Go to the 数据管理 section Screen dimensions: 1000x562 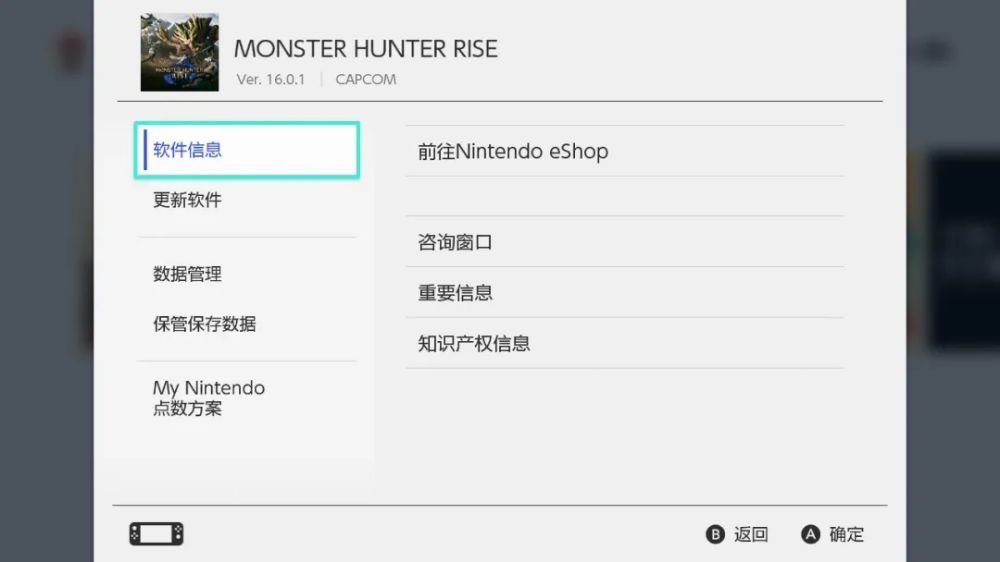coord(188,274)
